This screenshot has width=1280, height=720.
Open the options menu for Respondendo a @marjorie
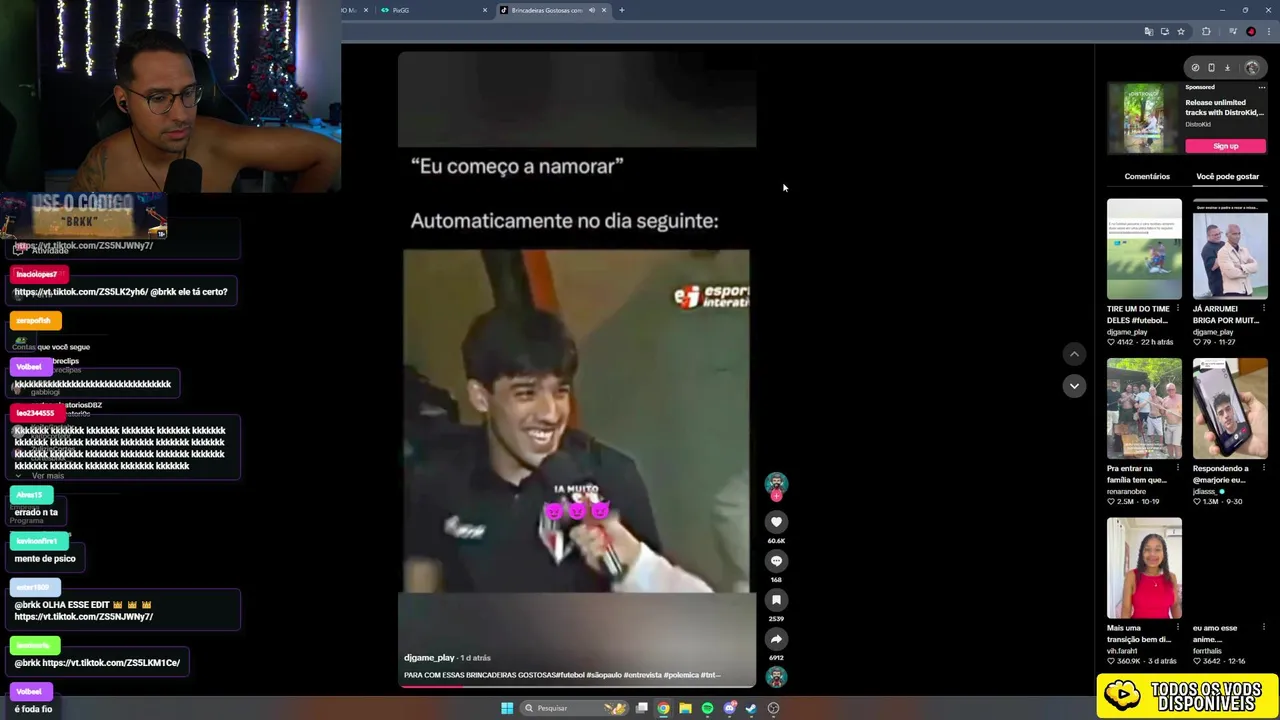(1265, 469)
